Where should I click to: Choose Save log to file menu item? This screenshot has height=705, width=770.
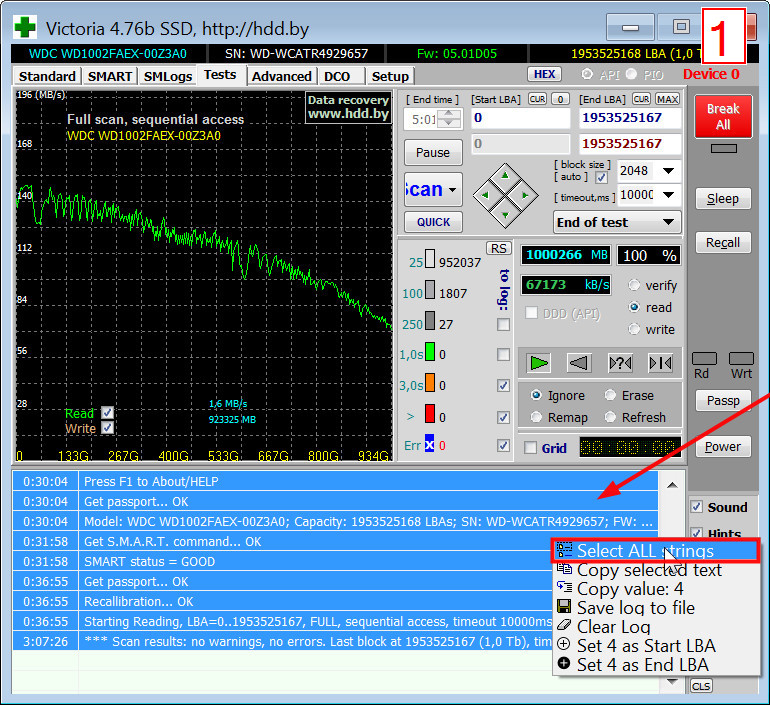(635, 608)
